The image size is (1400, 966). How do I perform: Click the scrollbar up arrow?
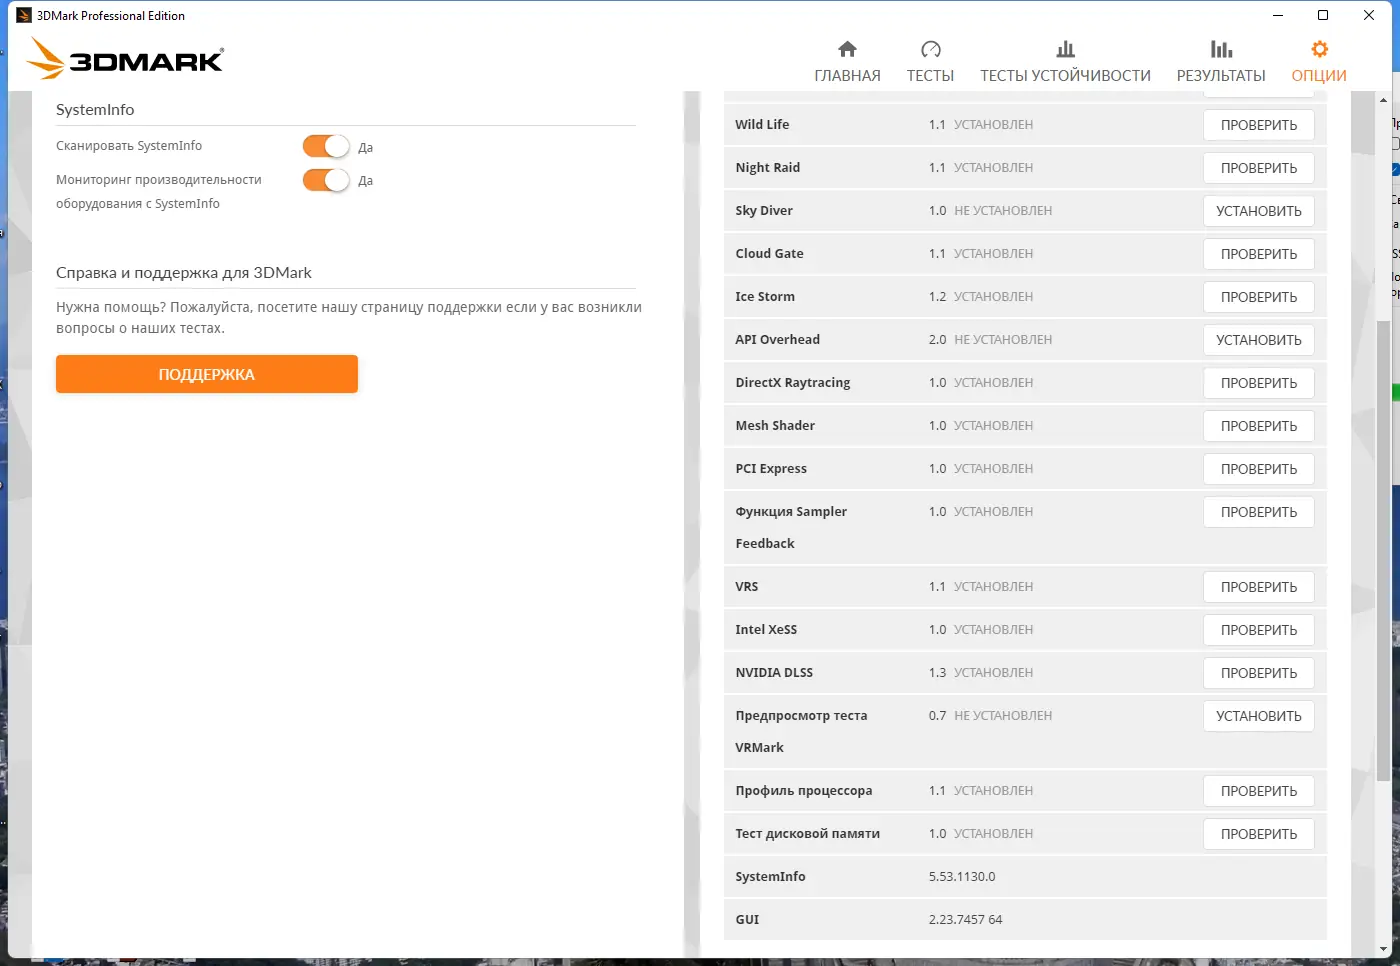click(1383, 100)
